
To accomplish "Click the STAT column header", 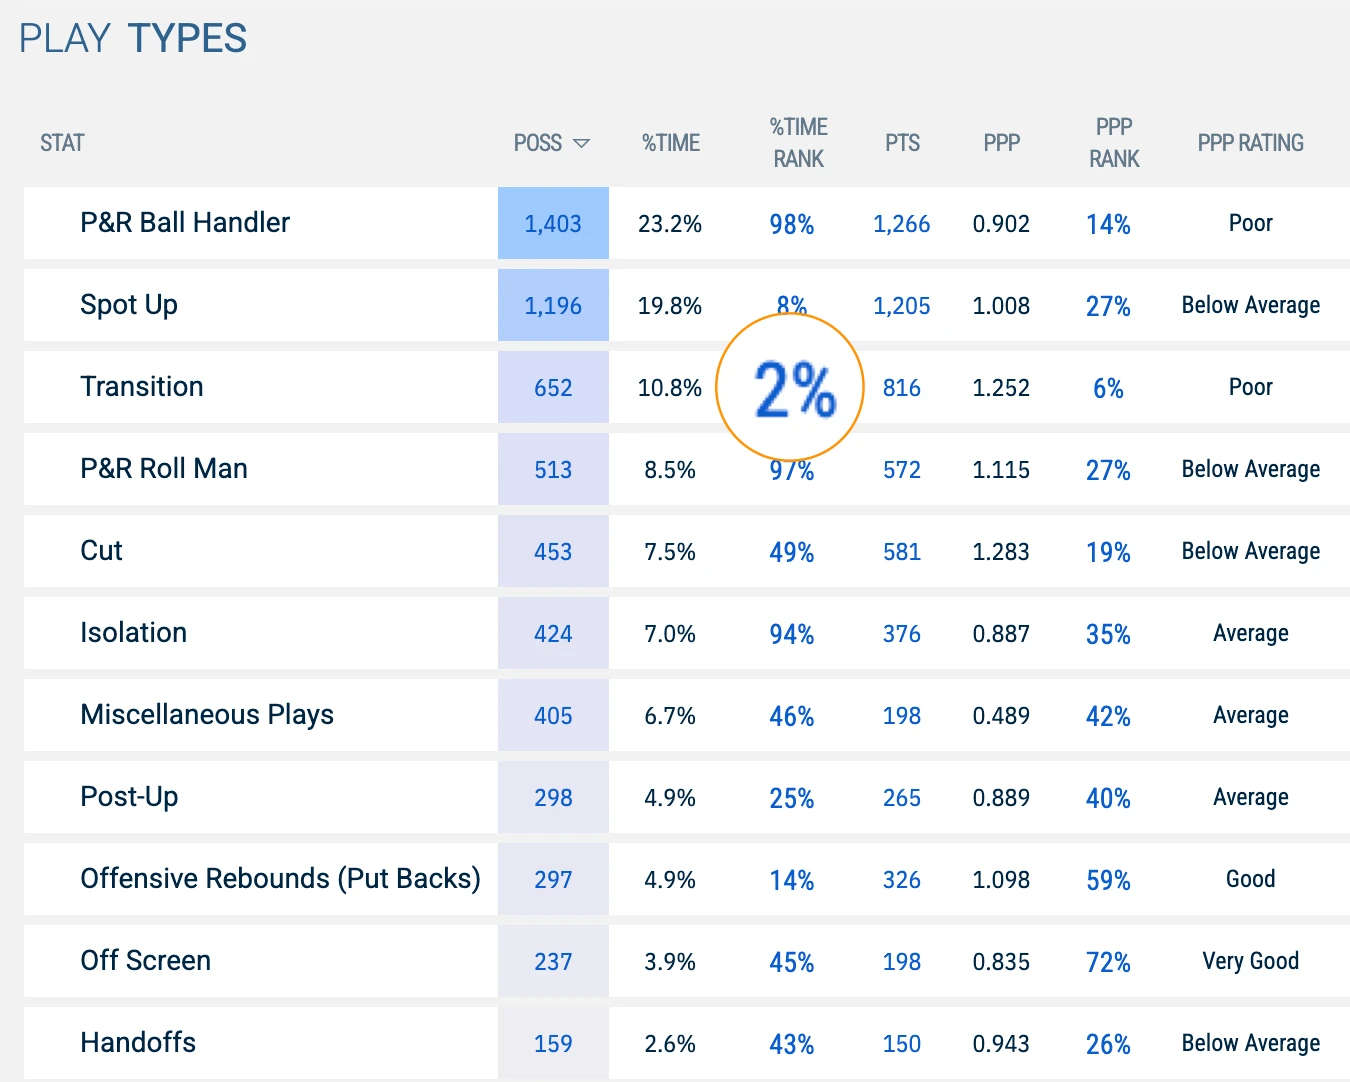I will 62,143.
